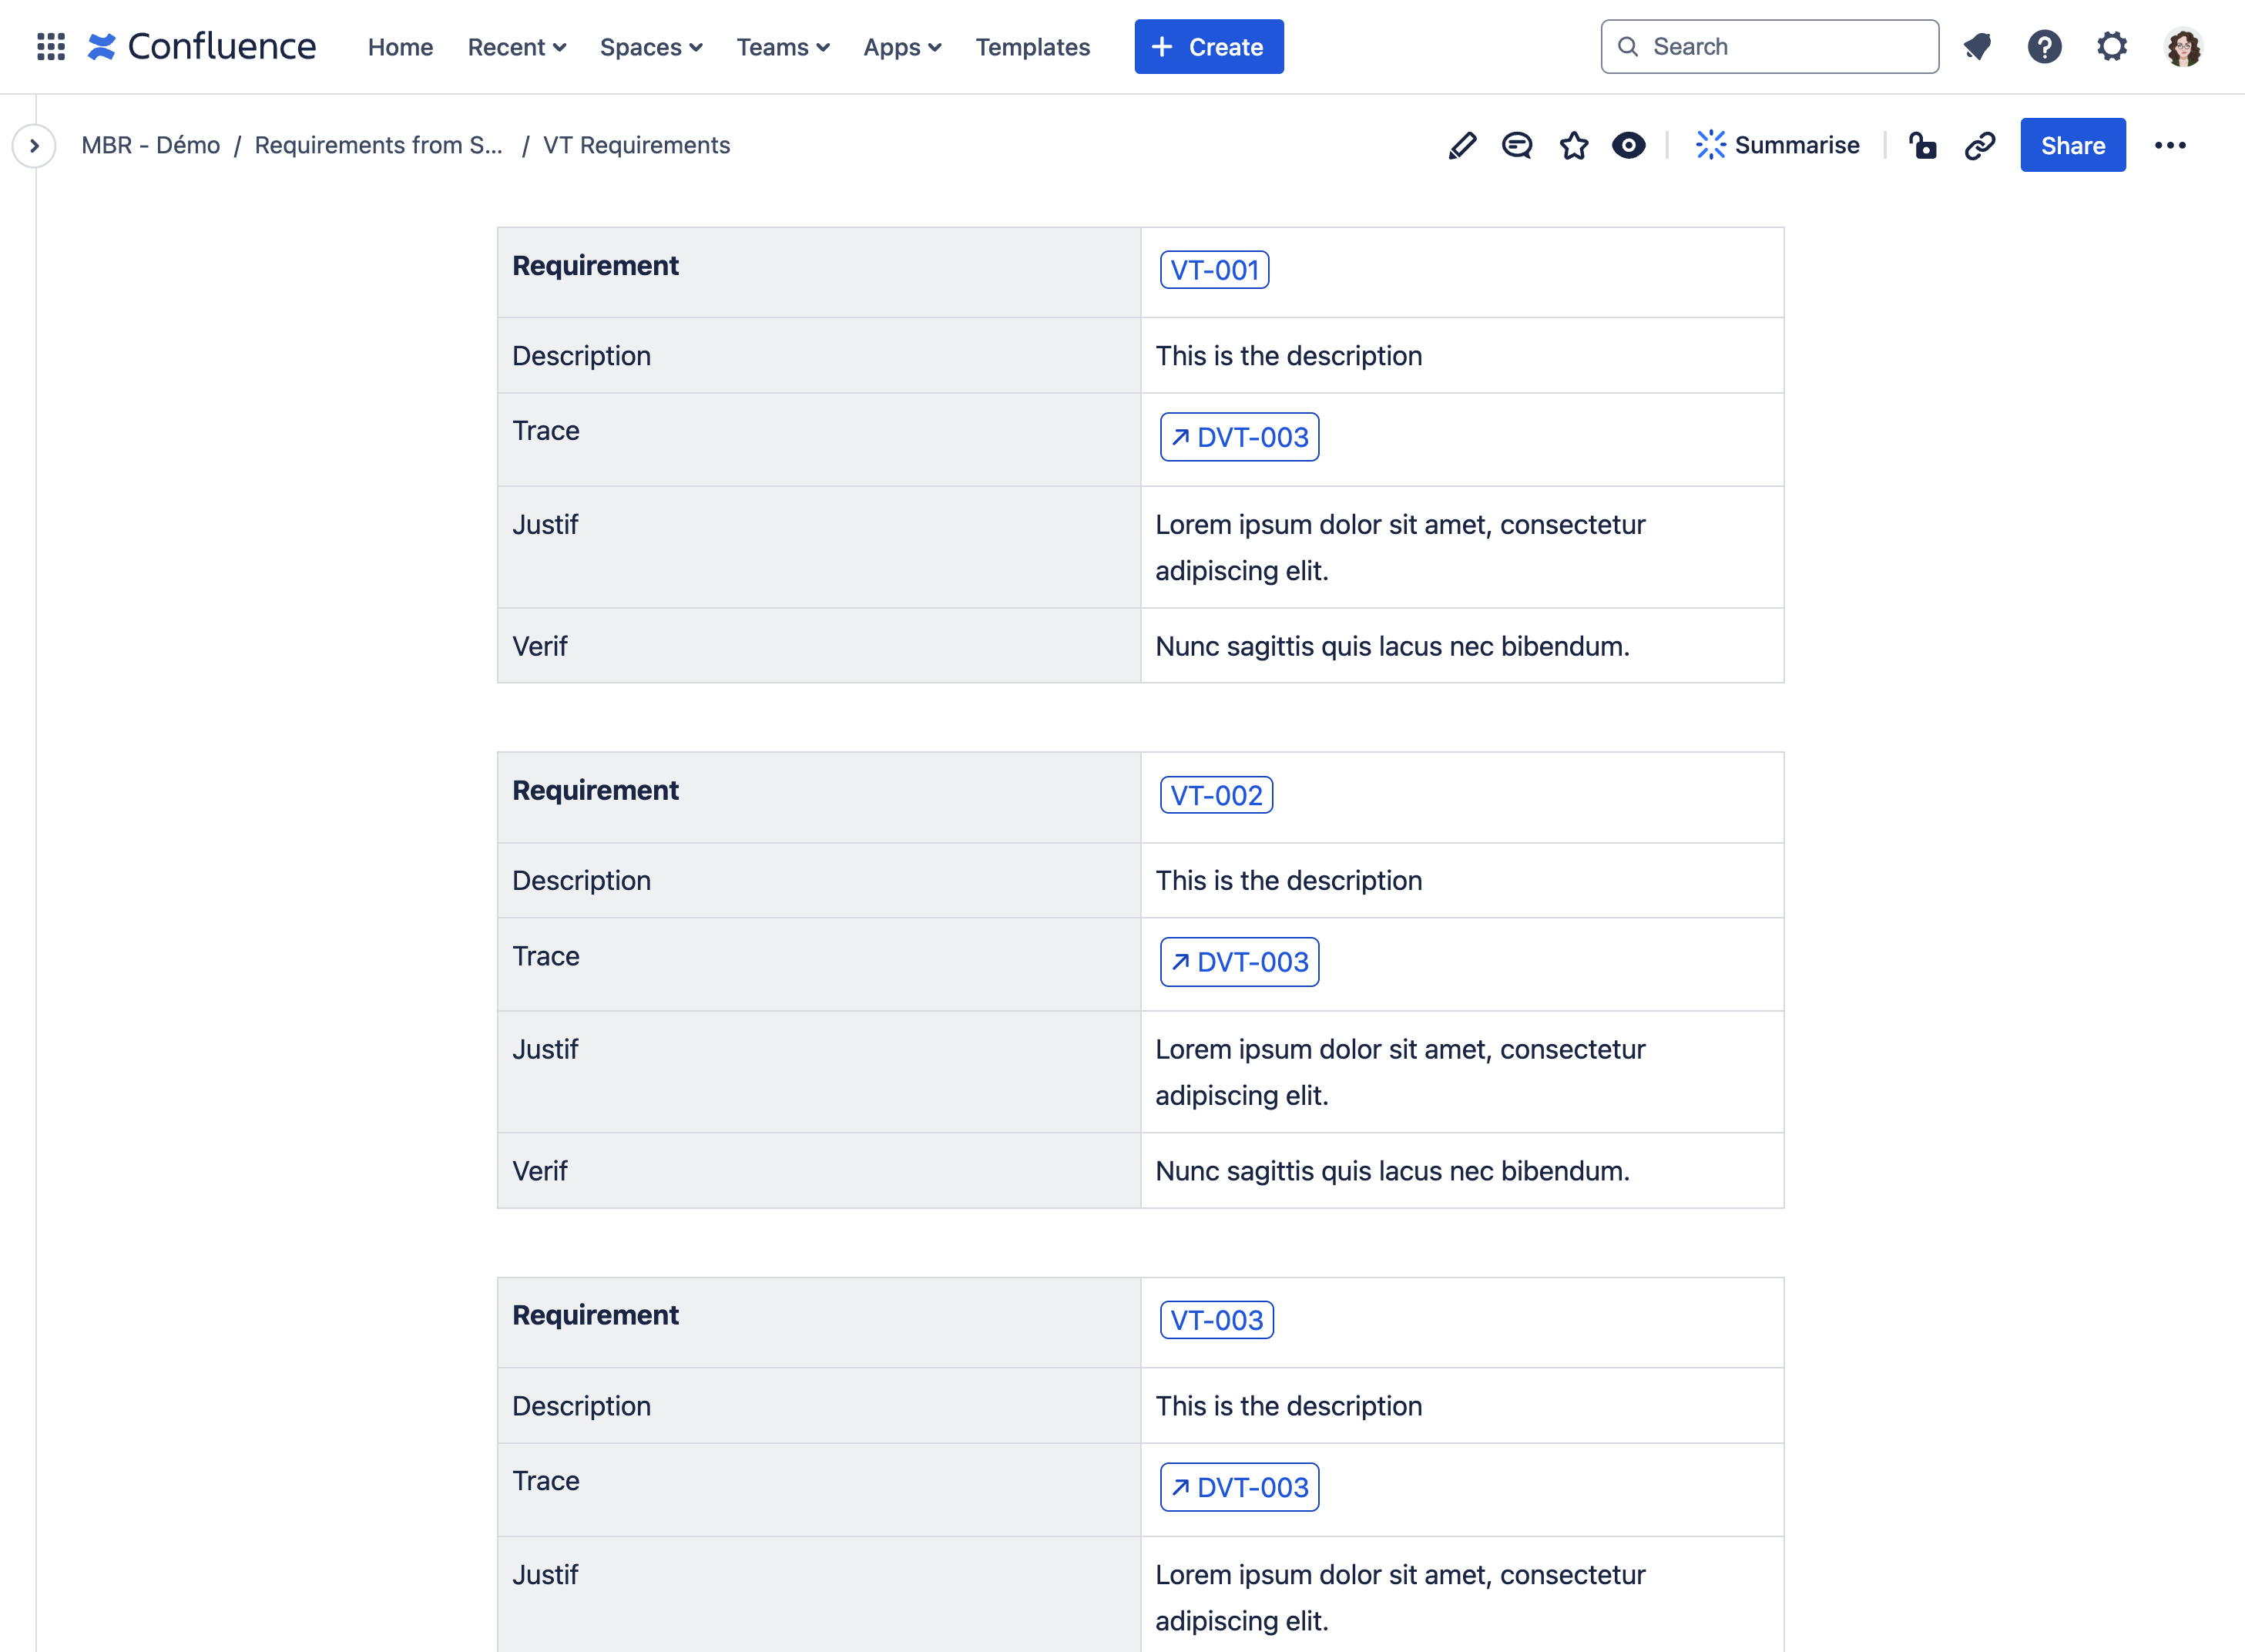The width and height of the screenshot is (2245, 1652).
Task: Click the Create button
Action: point(1209,47)
